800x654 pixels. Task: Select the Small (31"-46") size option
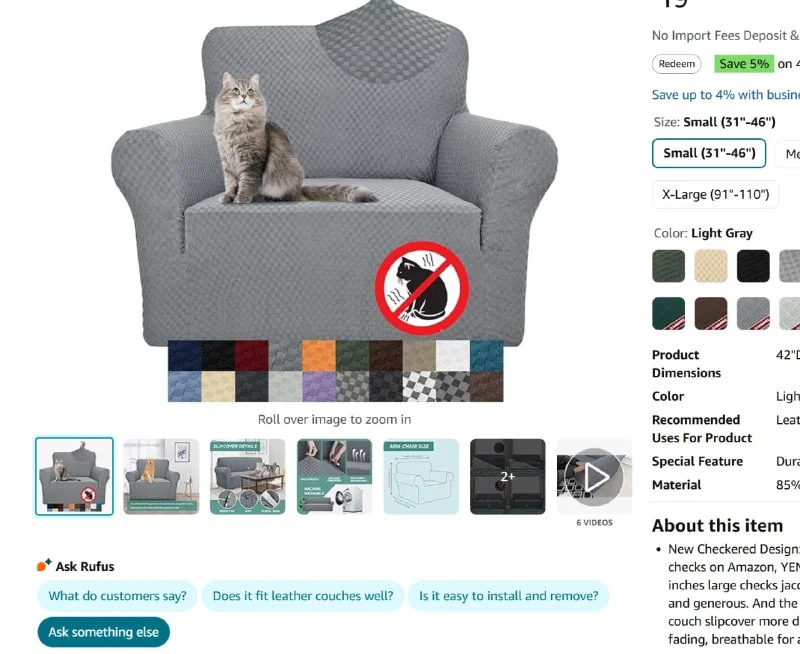click(x=709, y=153)
